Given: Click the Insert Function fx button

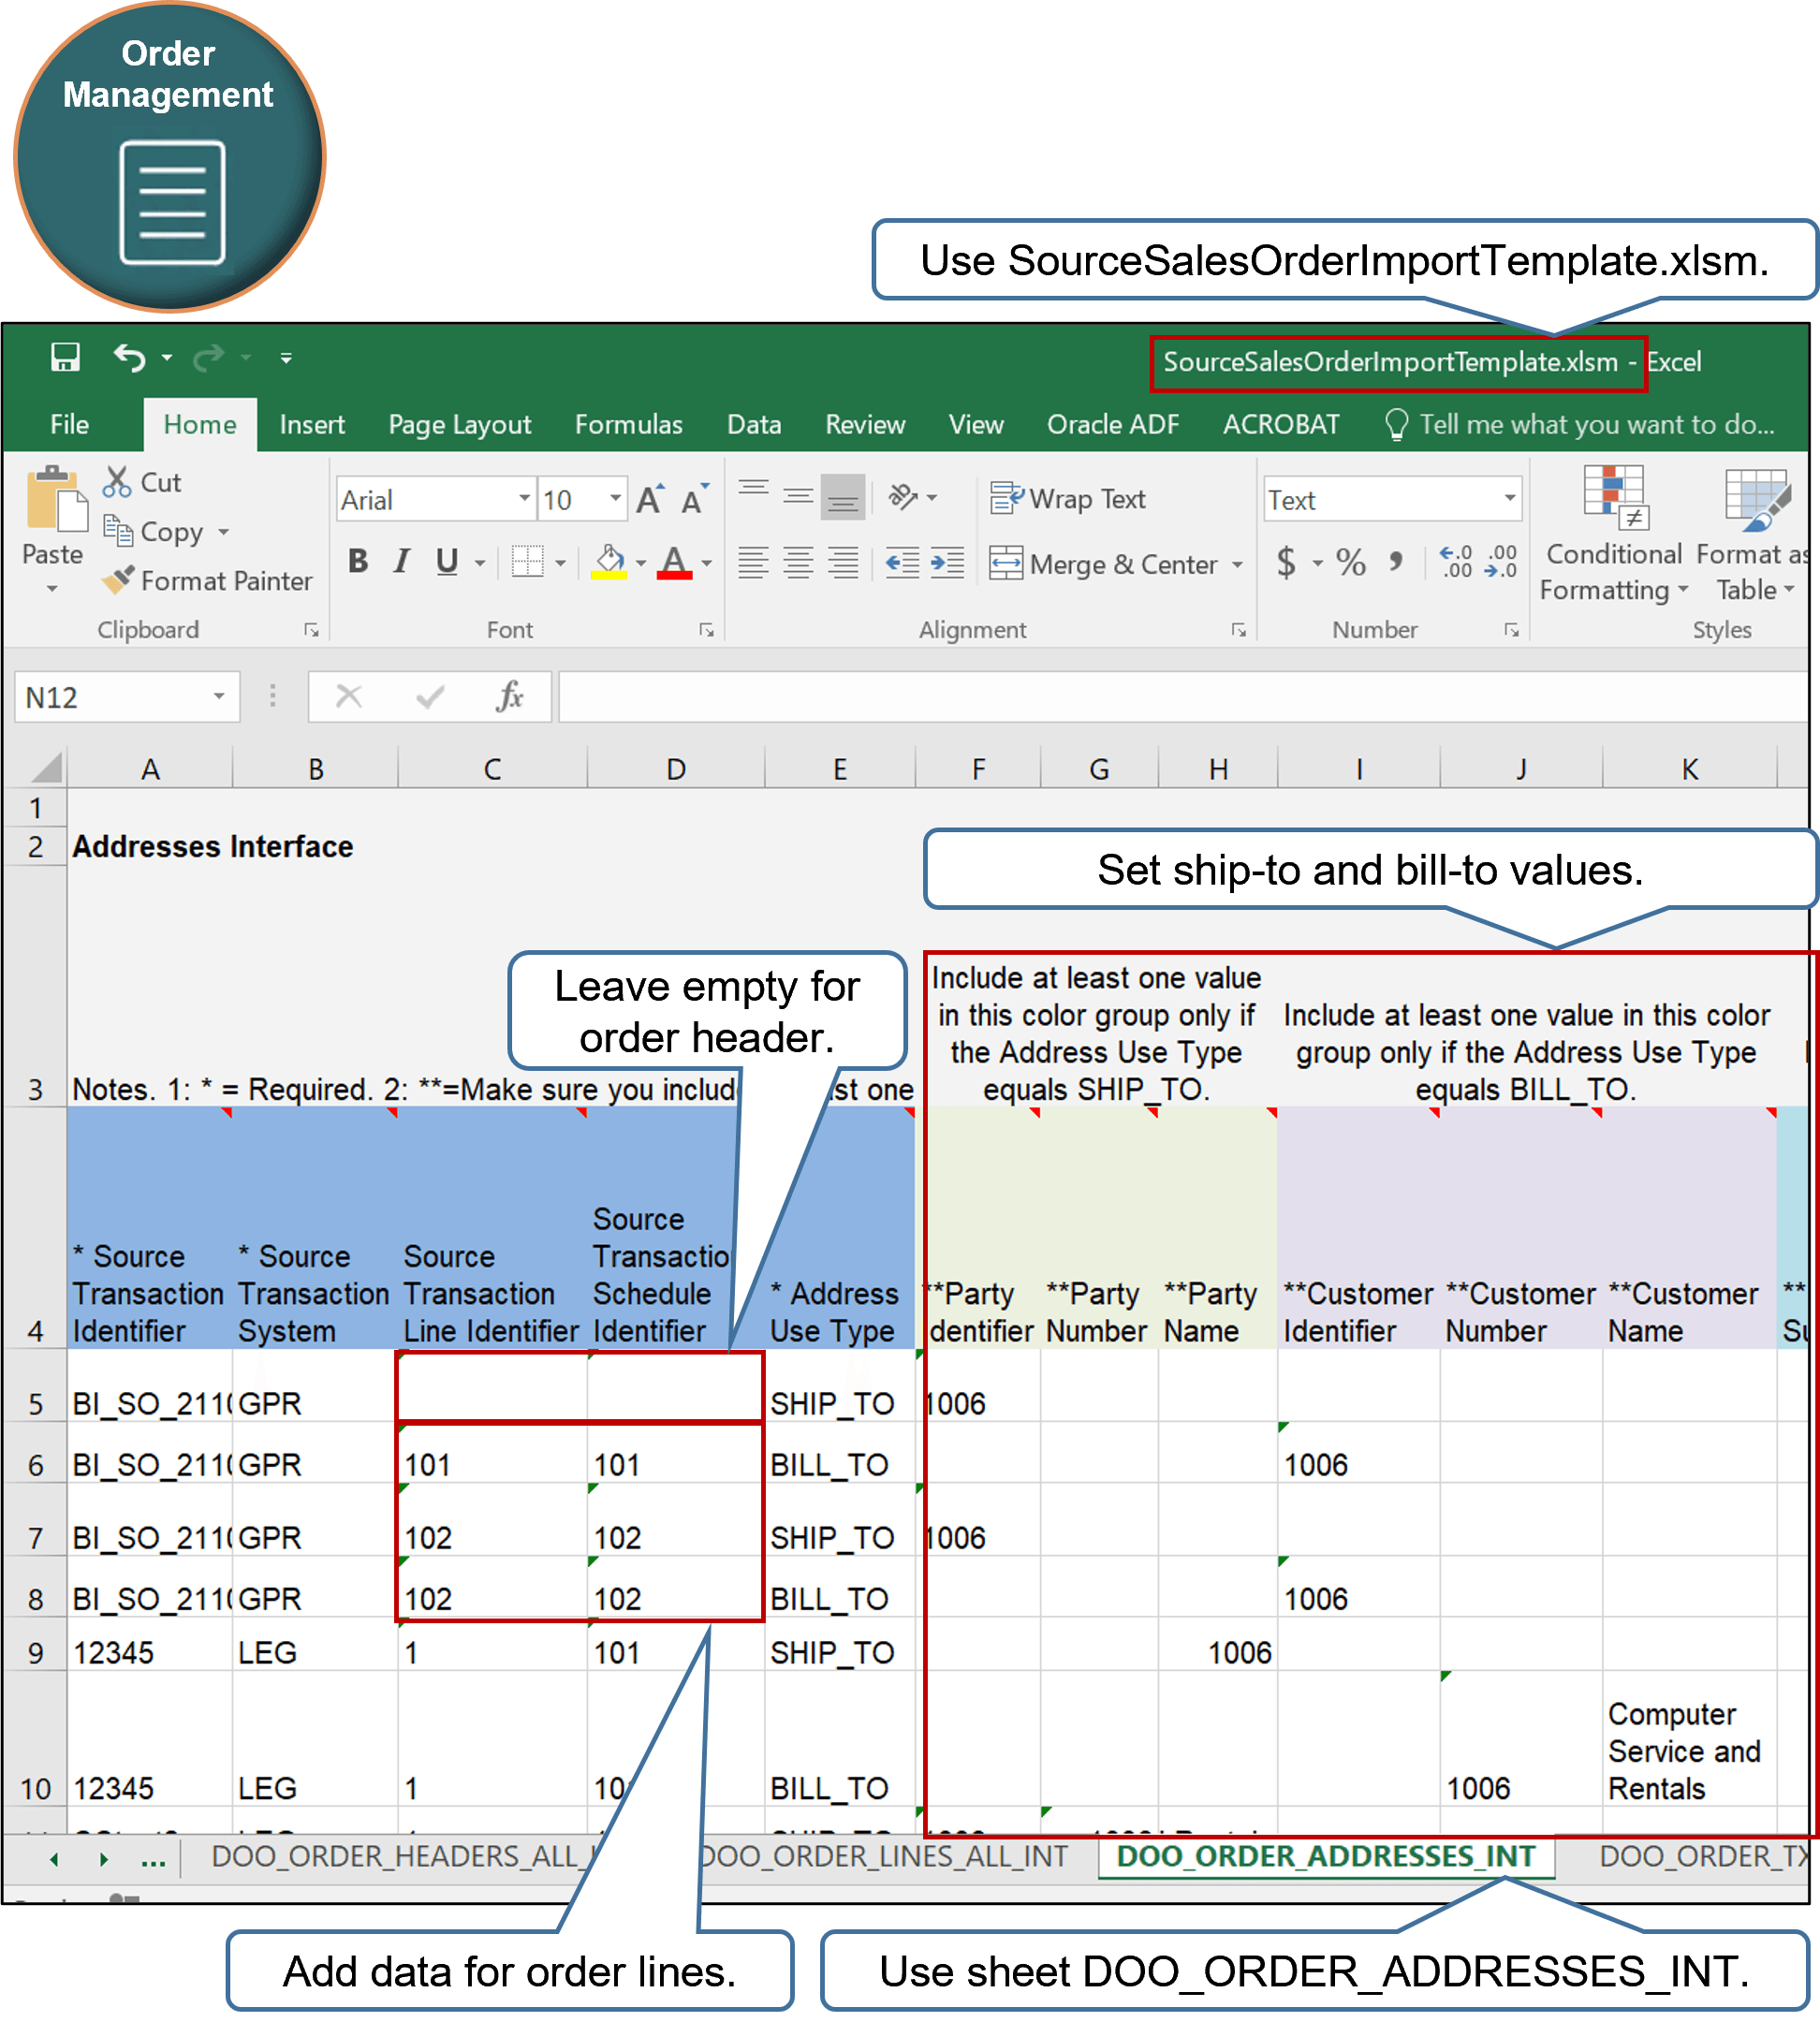Looking at the screenshot, I should (x=509, y=697).
